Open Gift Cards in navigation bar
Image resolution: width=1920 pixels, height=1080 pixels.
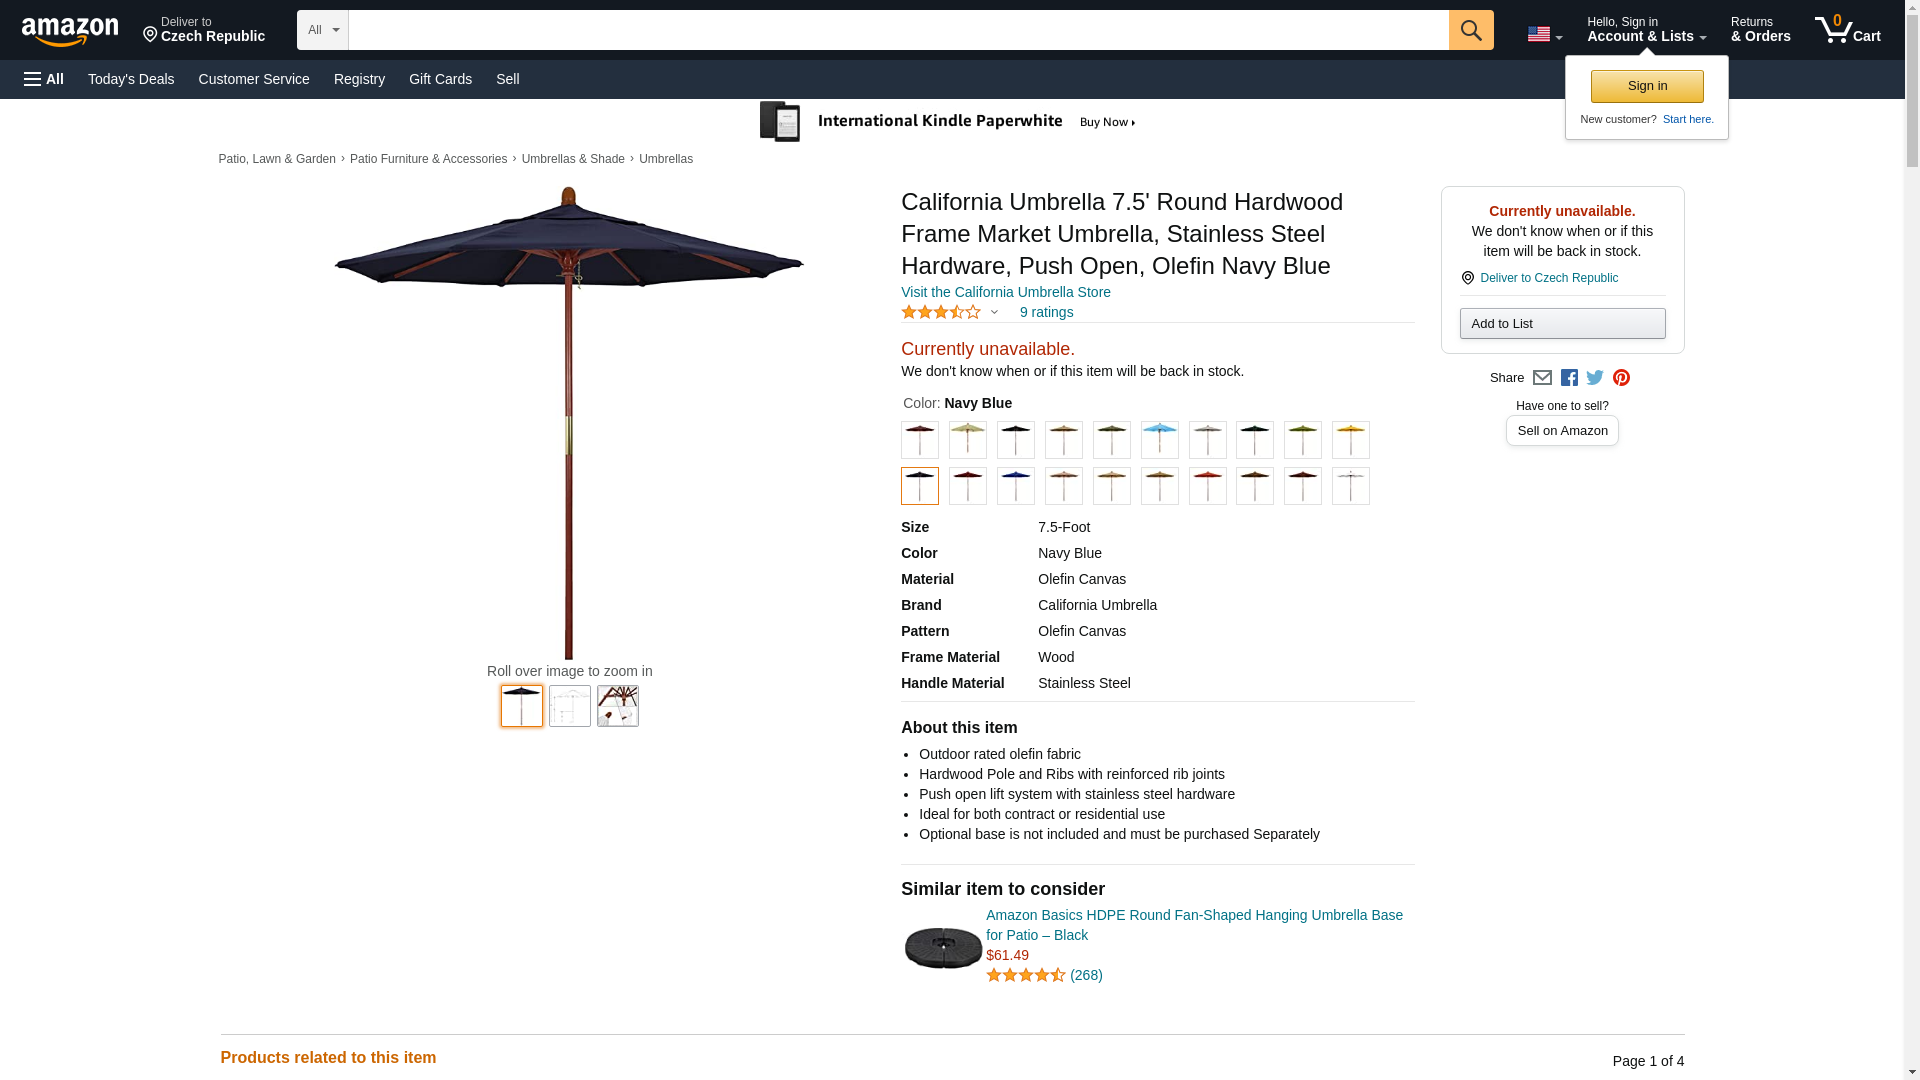point(440,79)
